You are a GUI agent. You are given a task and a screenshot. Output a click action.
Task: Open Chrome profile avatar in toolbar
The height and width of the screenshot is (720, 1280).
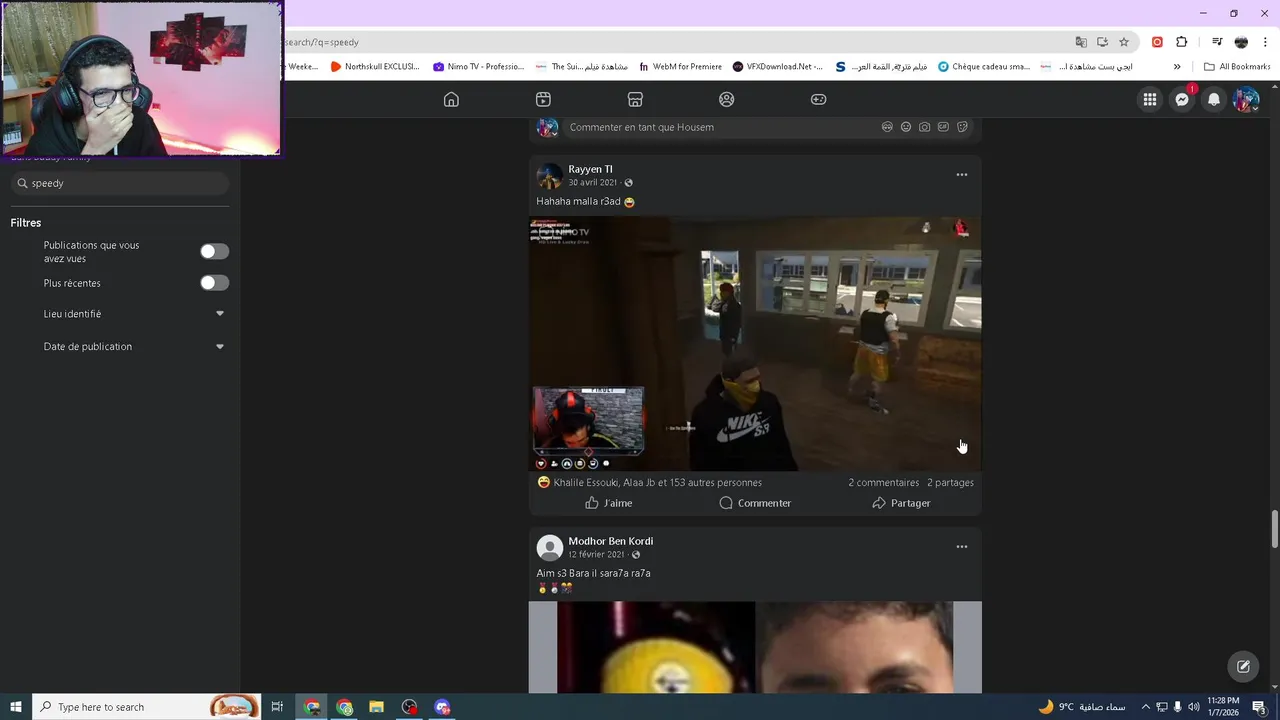1241,42
